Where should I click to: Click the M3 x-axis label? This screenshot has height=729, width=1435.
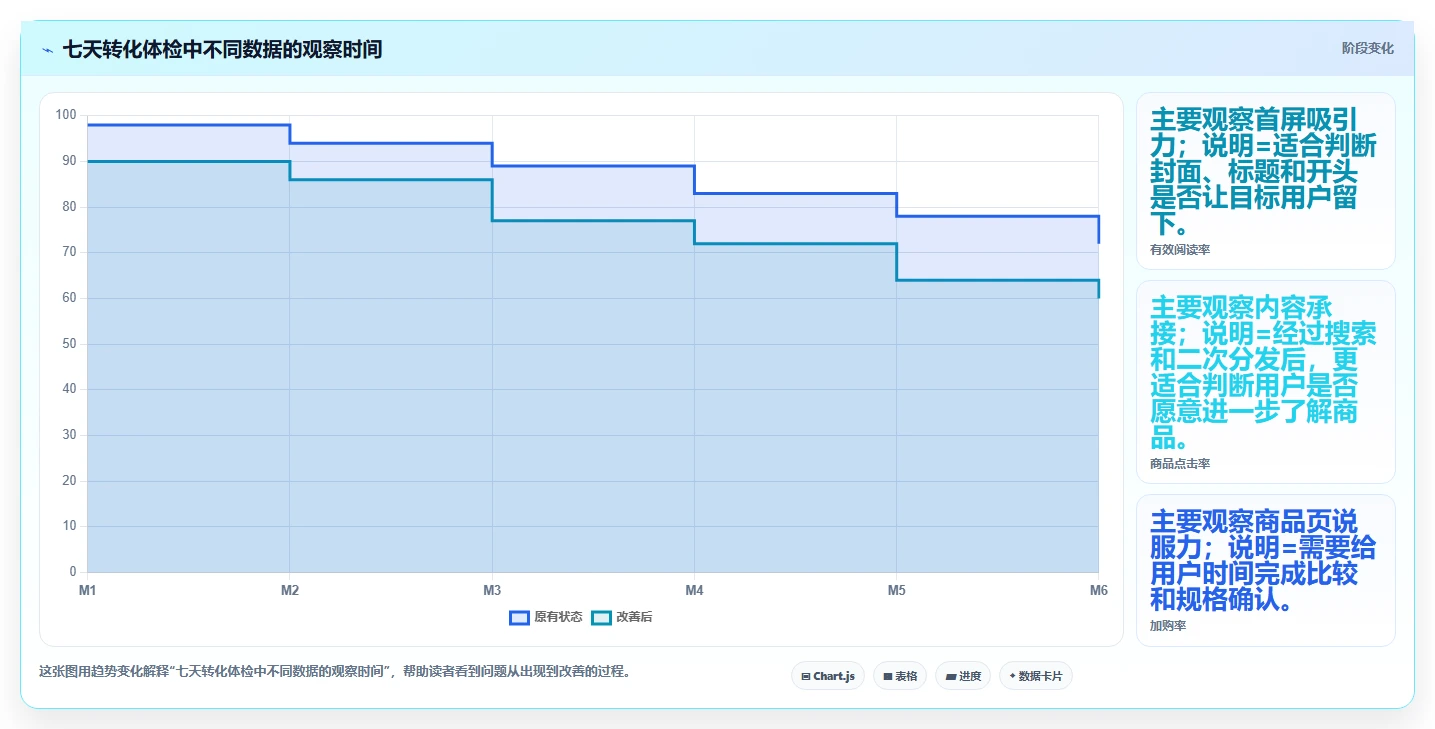pos(492,591)
